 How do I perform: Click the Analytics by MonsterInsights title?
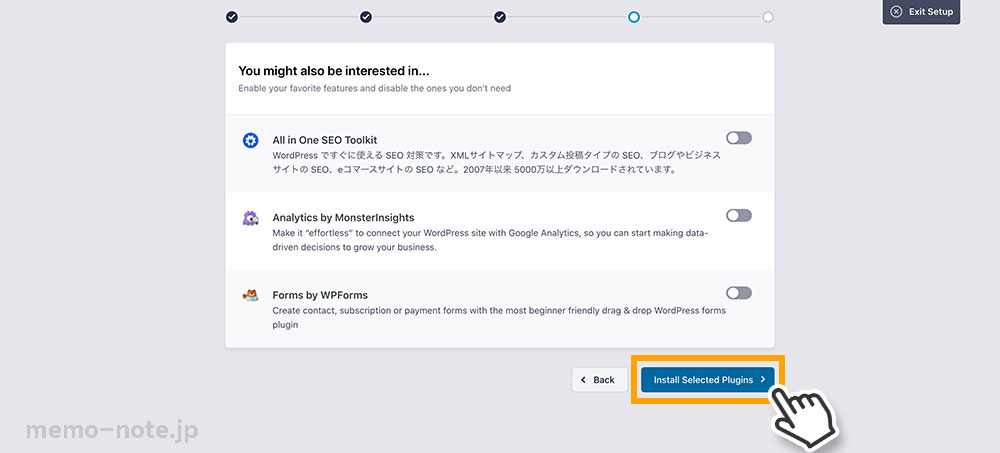click(343, 218)
